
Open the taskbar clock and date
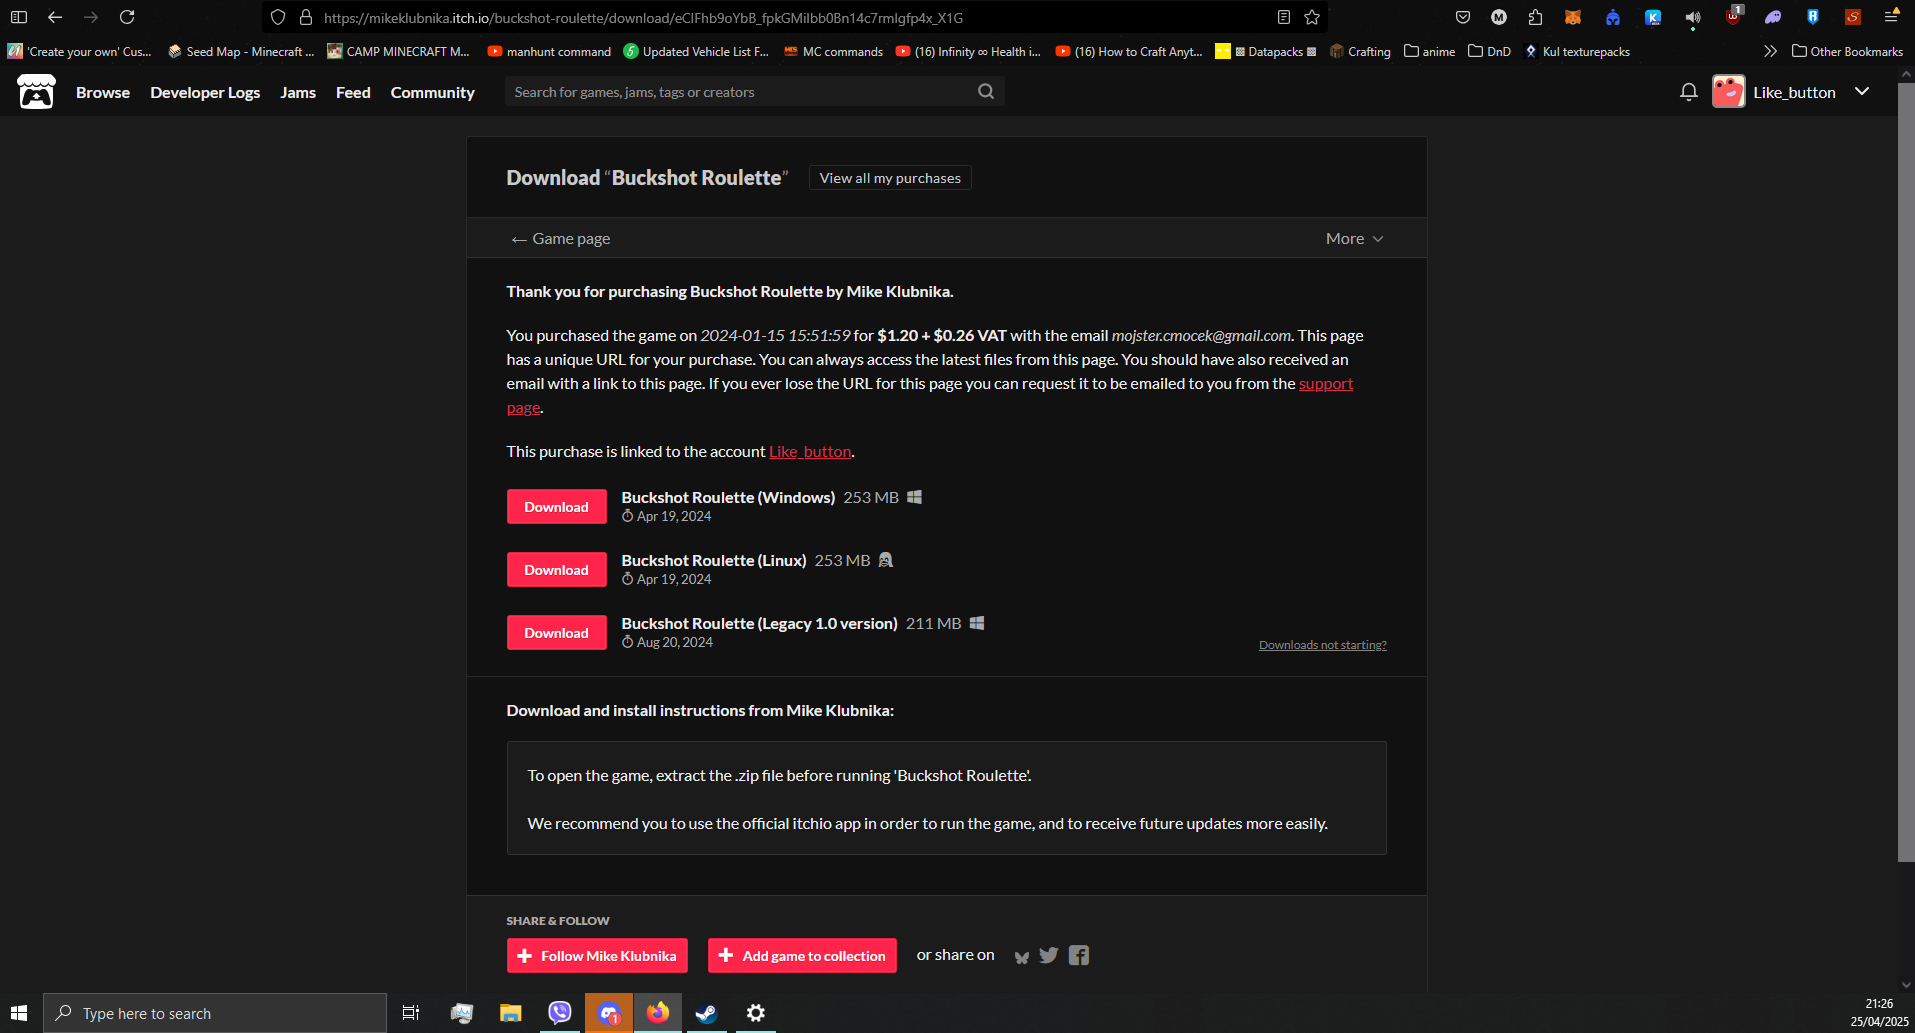1879,1013
